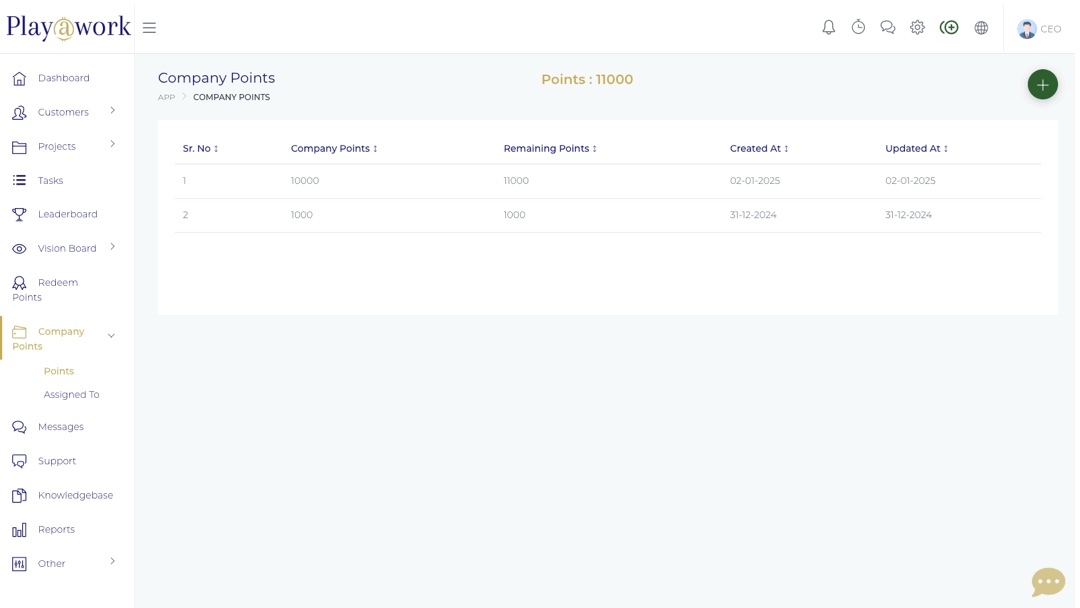This screenshot has width=1080, height=608.
Task: Open the chat bubbles icon in header
Action: click(x=887, y=28)
